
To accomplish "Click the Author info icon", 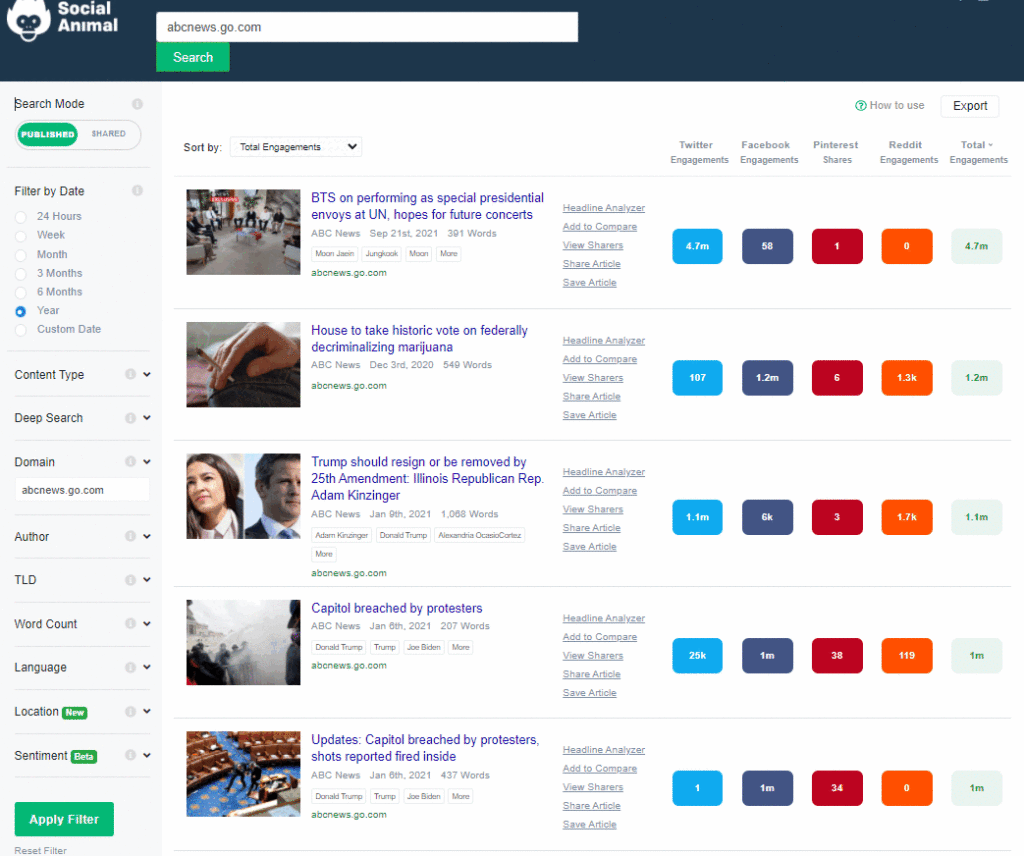I will pos(131,536).
